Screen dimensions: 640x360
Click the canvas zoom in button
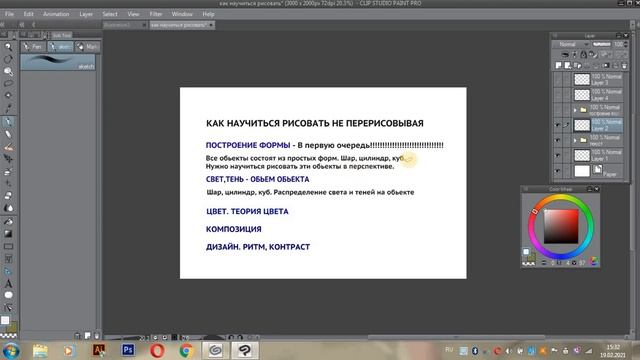(165, 338)
